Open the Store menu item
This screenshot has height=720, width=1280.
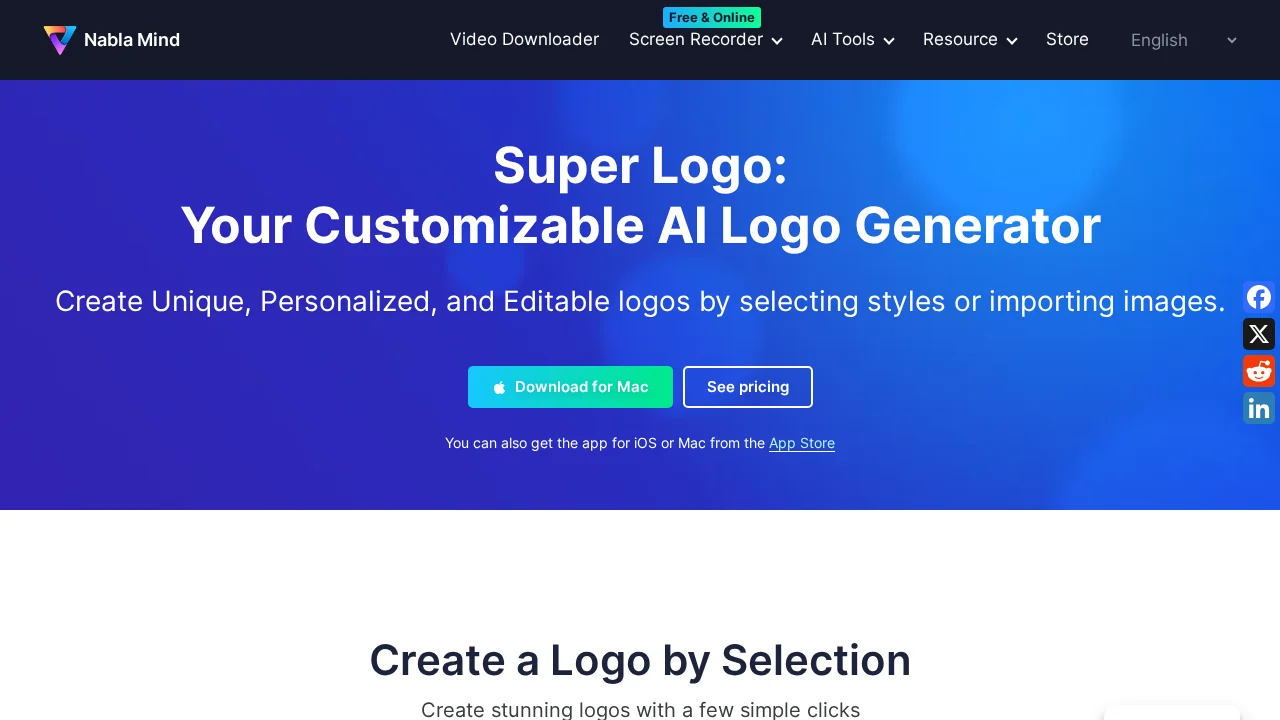1067,39
